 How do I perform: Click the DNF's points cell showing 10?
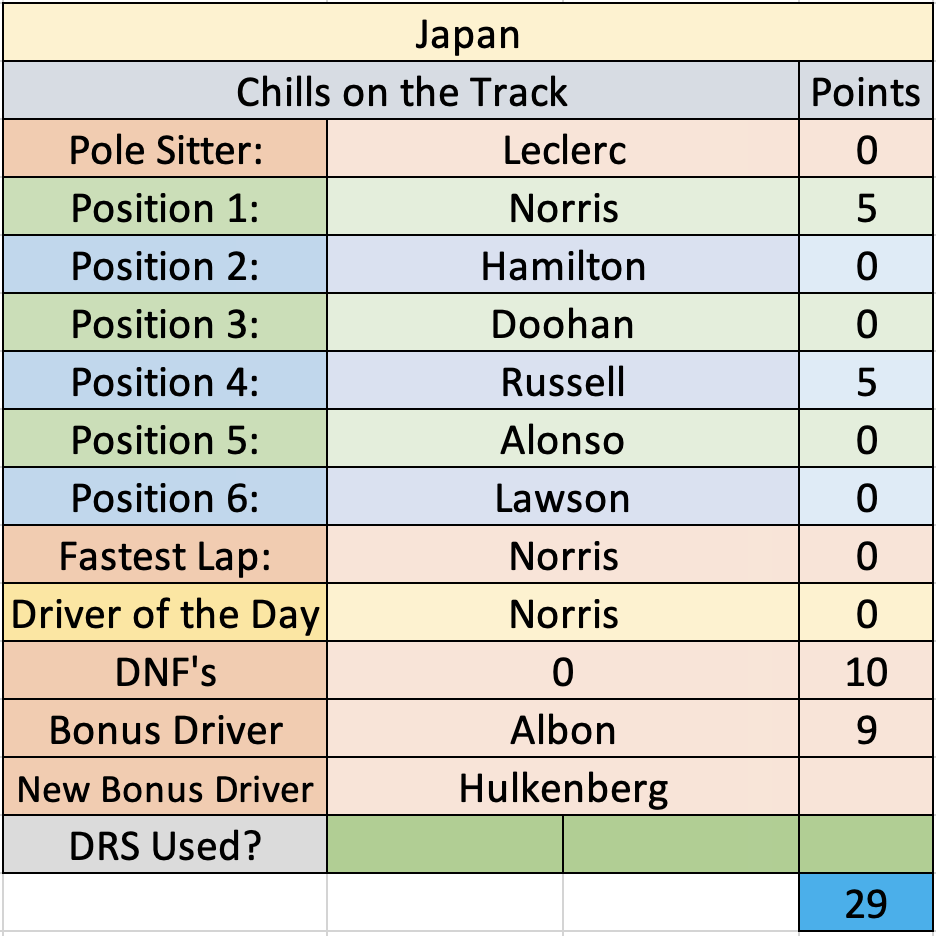click(x=866, y=670)
